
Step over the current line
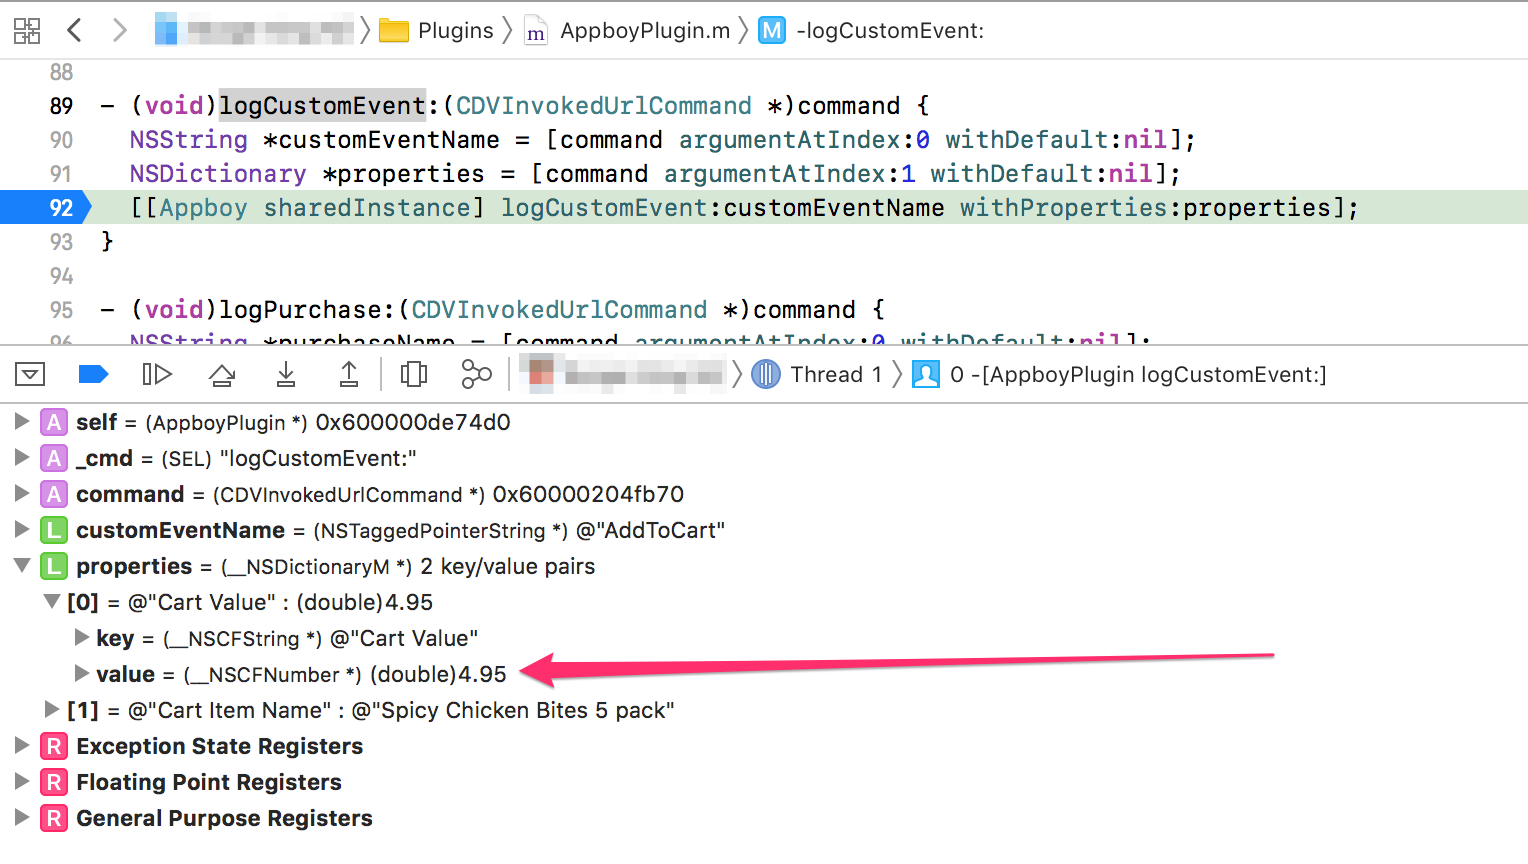point(221,374)
